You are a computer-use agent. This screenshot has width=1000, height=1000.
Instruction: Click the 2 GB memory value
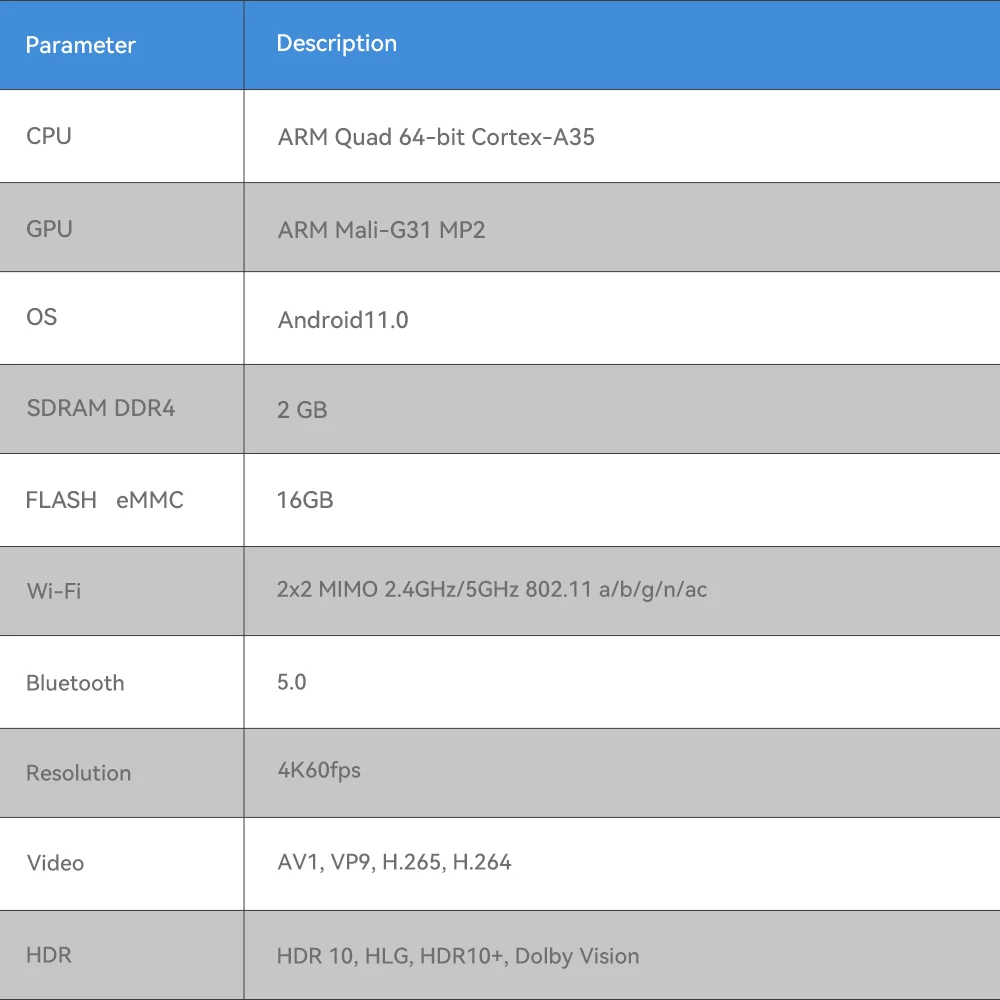[302, 410]
